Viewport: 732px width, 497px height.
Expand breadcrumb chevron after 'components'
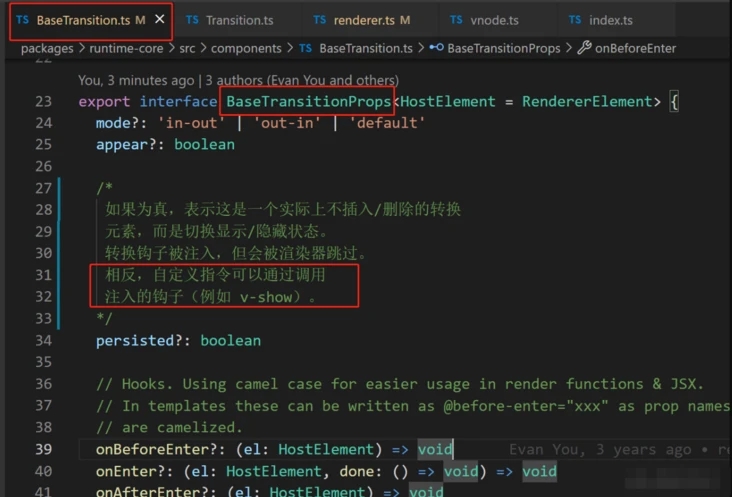point(290,48)
